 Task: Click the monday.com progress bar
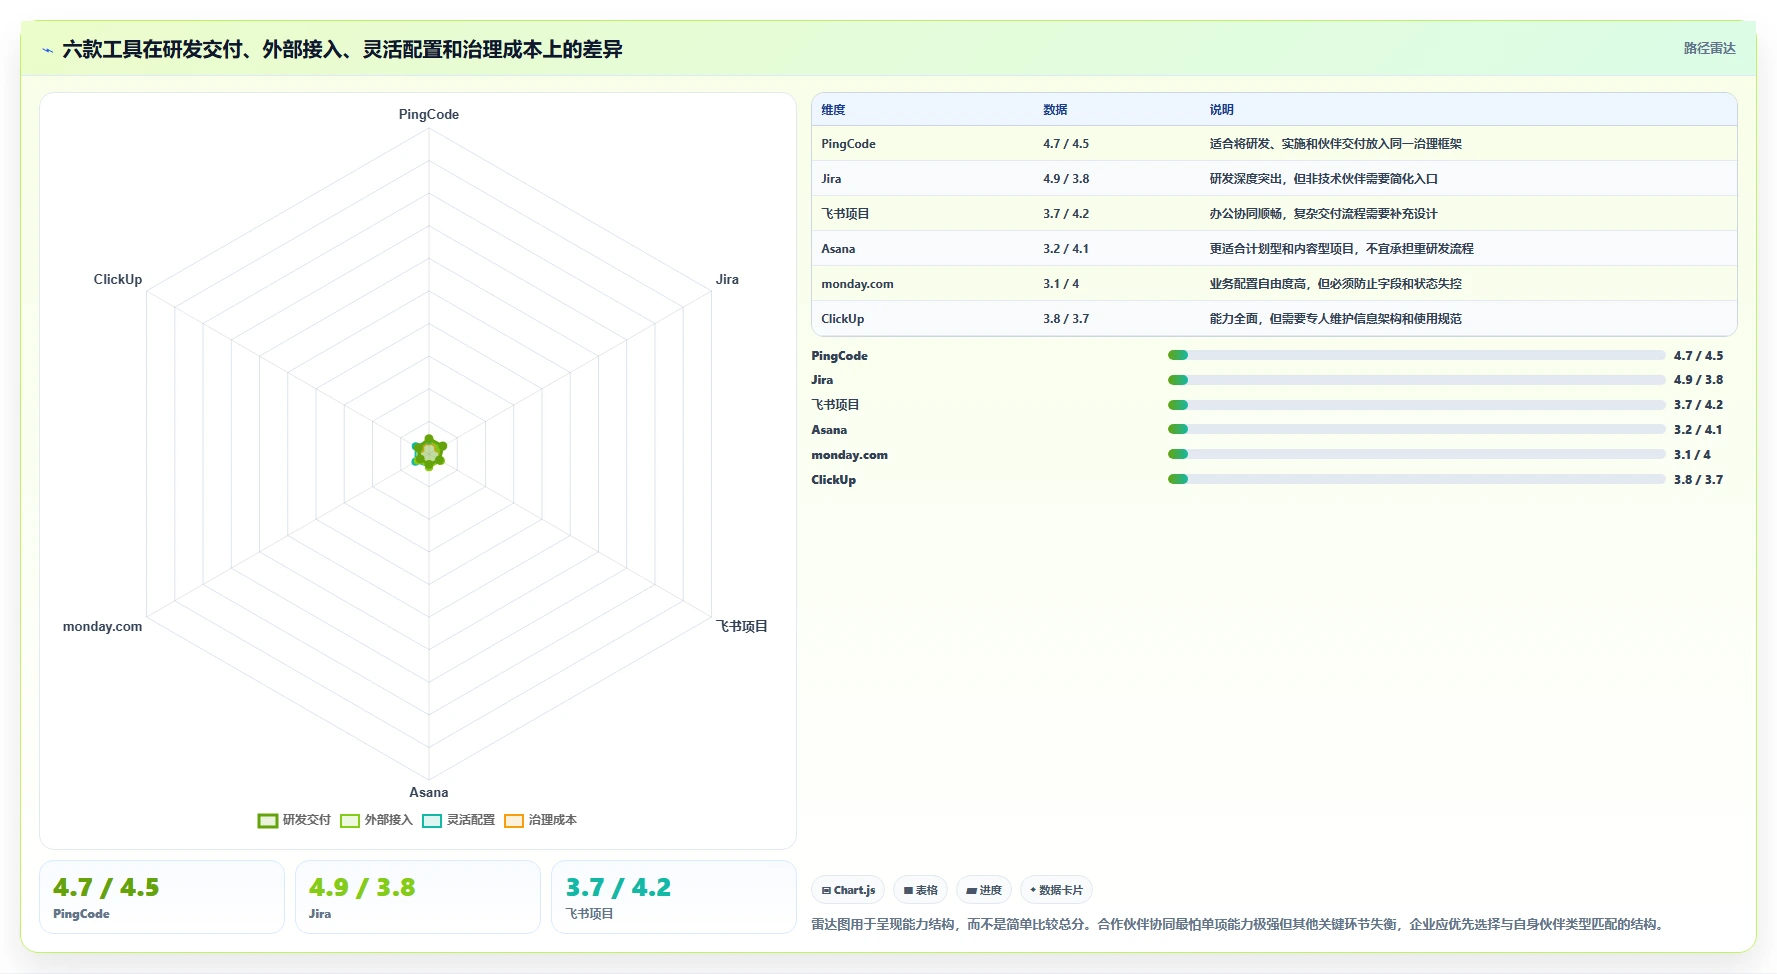pos(1416,454)
